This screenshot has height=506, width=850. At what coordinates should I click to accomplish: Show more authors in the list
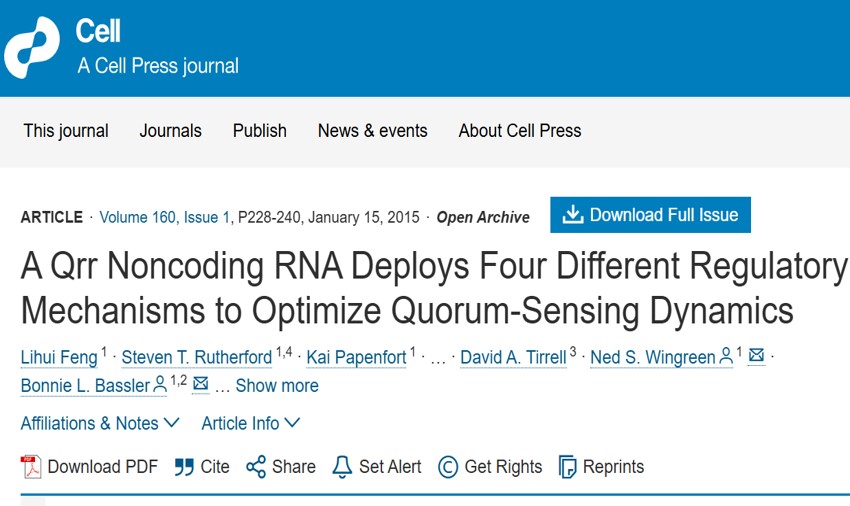[277, 386]
